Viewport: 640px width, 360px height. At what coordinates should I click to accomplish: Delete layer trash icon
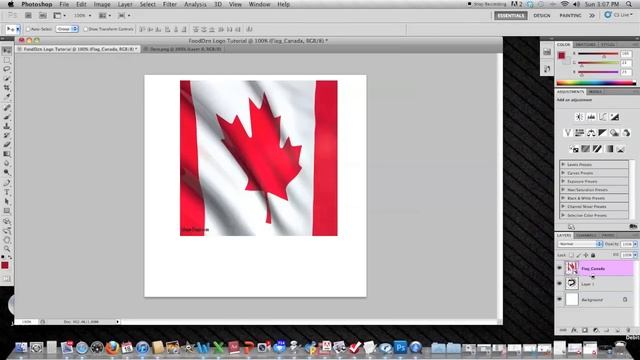coord(628,330)
